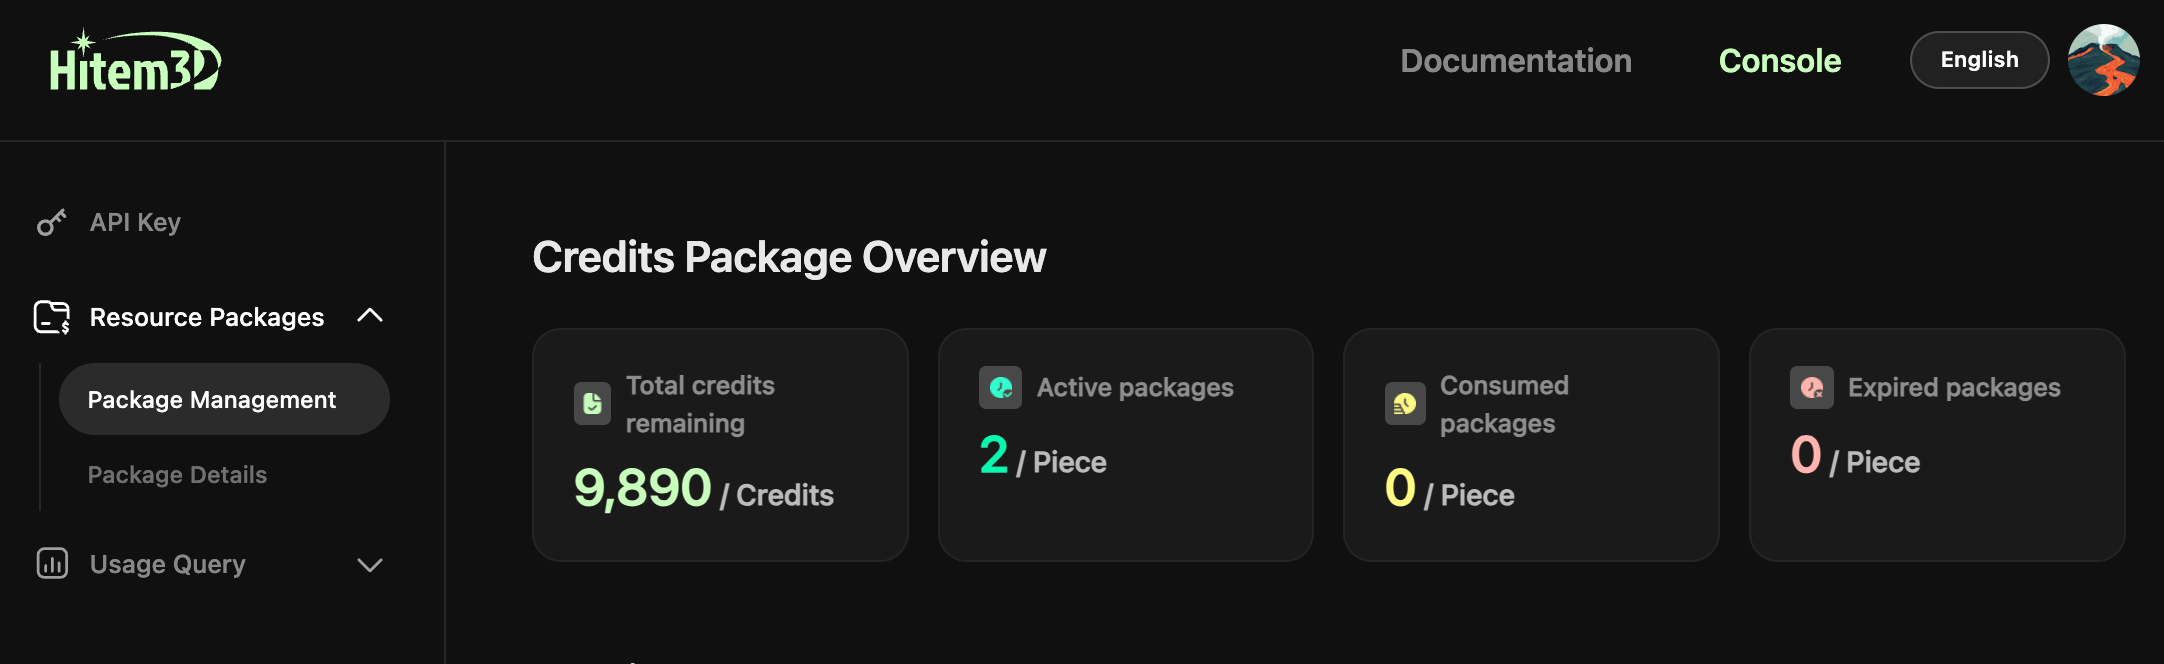Click the 9,890 credits value
This screenshot has width=2164, height=664.
[641, 487]
